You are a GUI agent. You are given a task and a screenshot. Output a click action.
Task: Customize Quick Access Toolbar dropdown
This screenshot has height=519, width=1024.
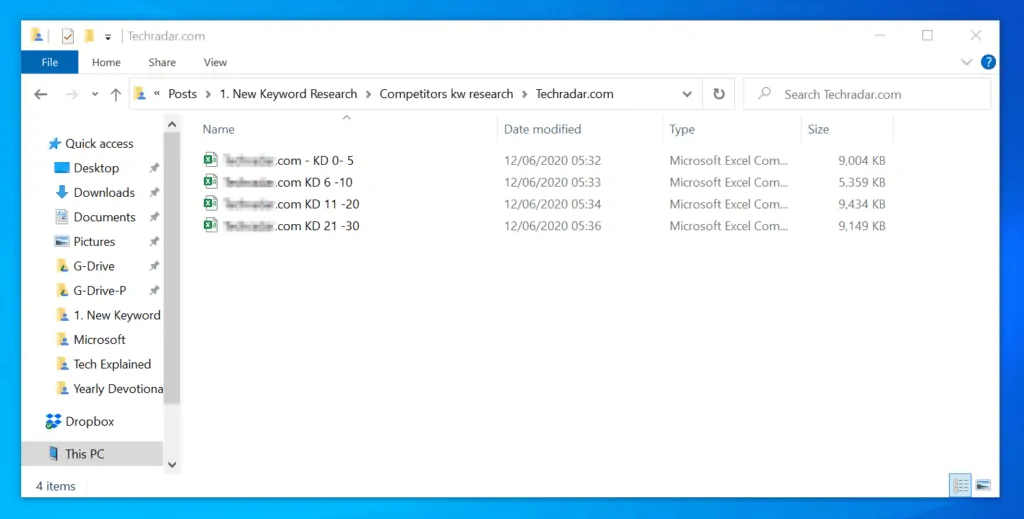[108, 36]
